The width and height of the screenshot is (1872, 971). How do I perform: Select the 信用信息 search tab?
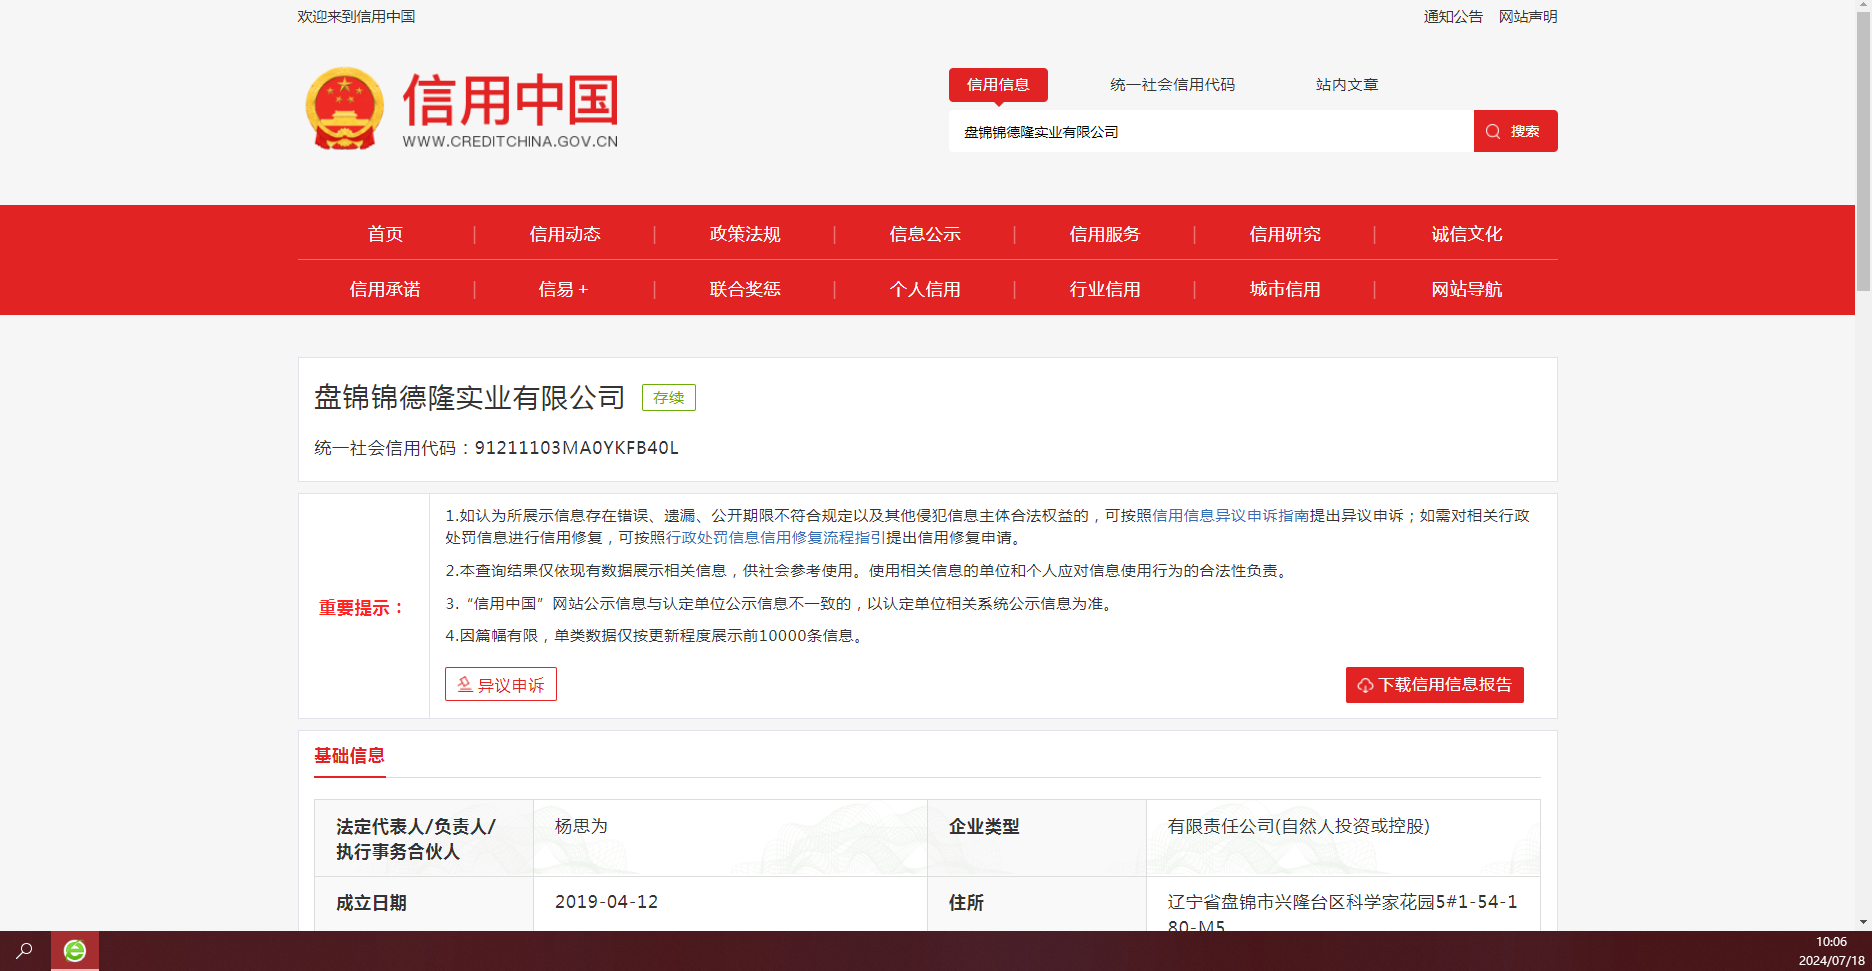pos(997,85)
